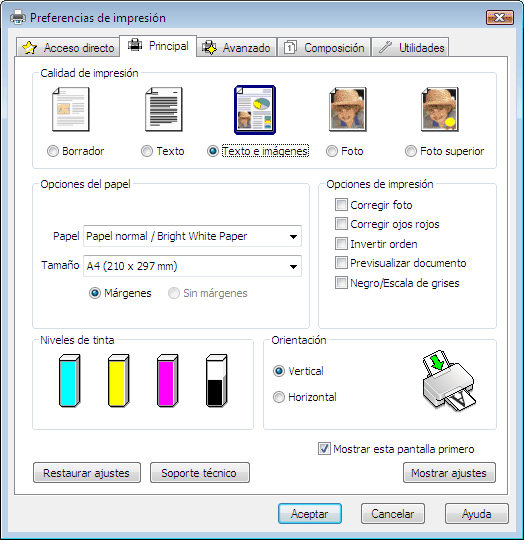
Task: Choose the Texto quality page icon
Action: click(164, 110)
